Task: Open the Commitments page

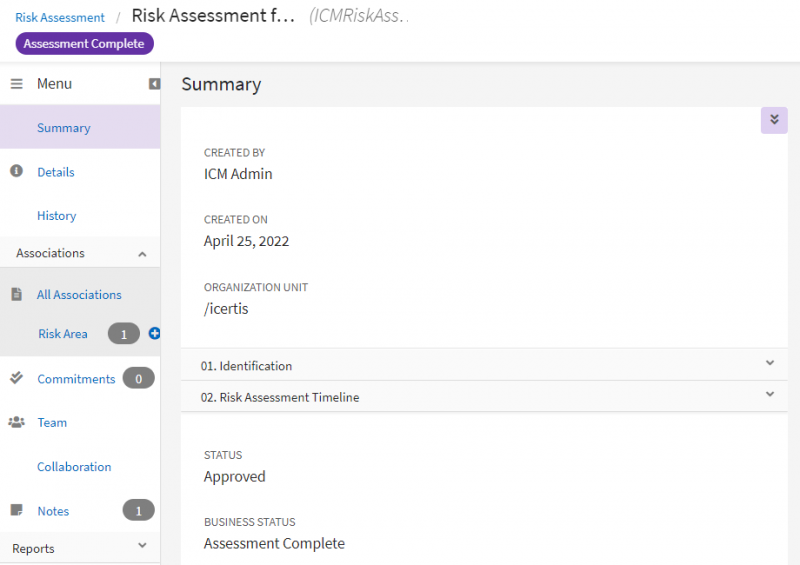Action: [x=76, y=379]
